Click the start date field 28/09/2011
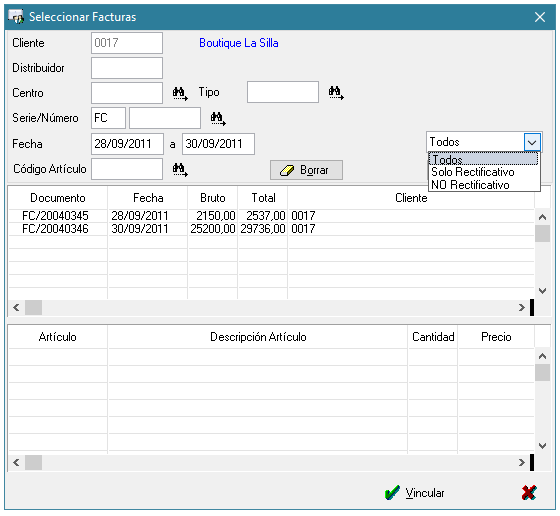 coord(127,144)
